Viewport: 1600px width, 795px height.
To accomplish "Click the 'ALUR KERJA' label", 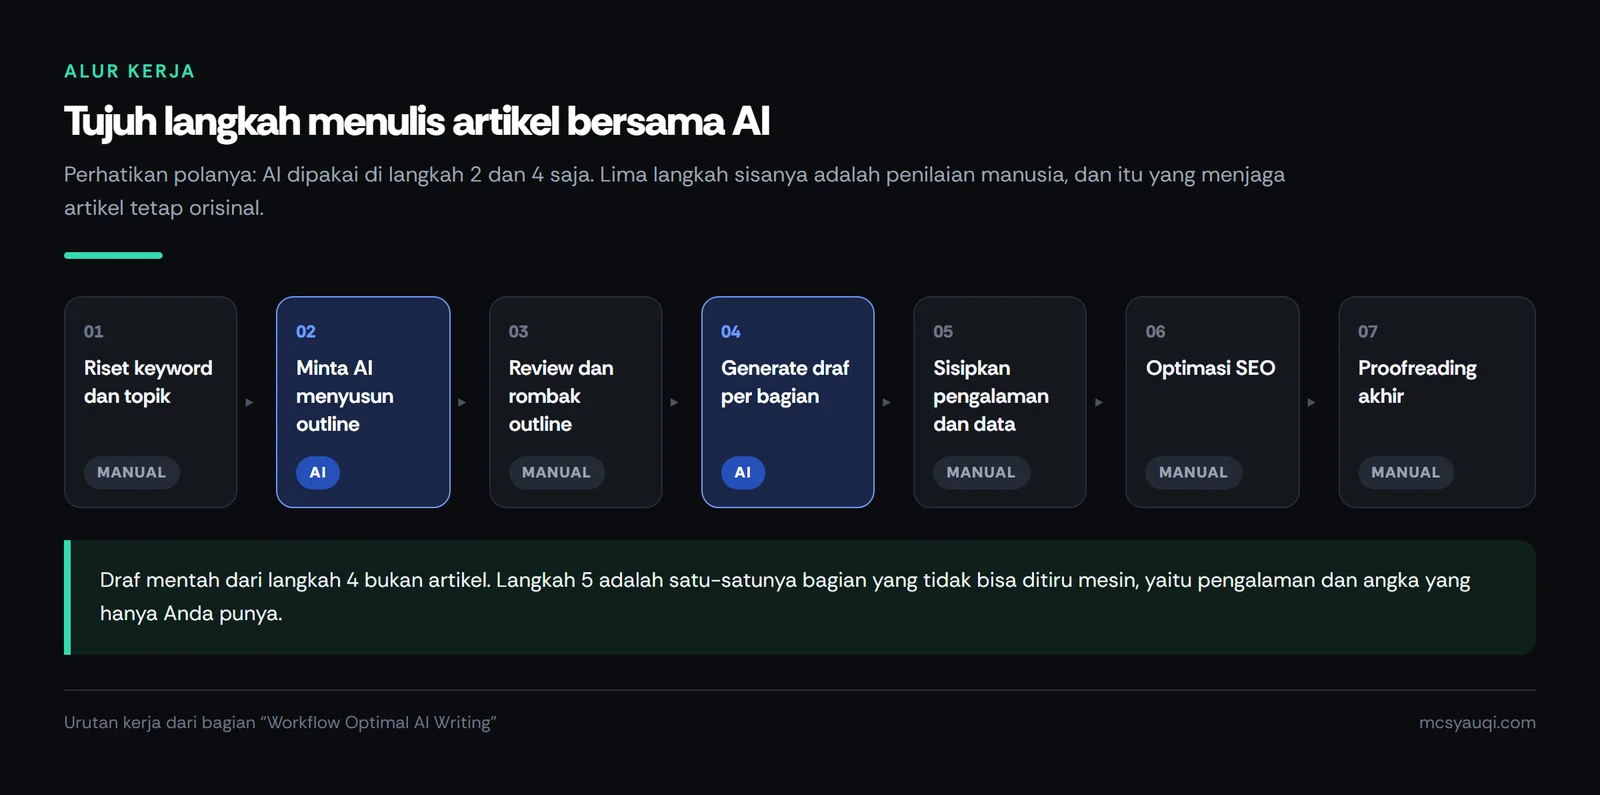I will tap(130, 71).
